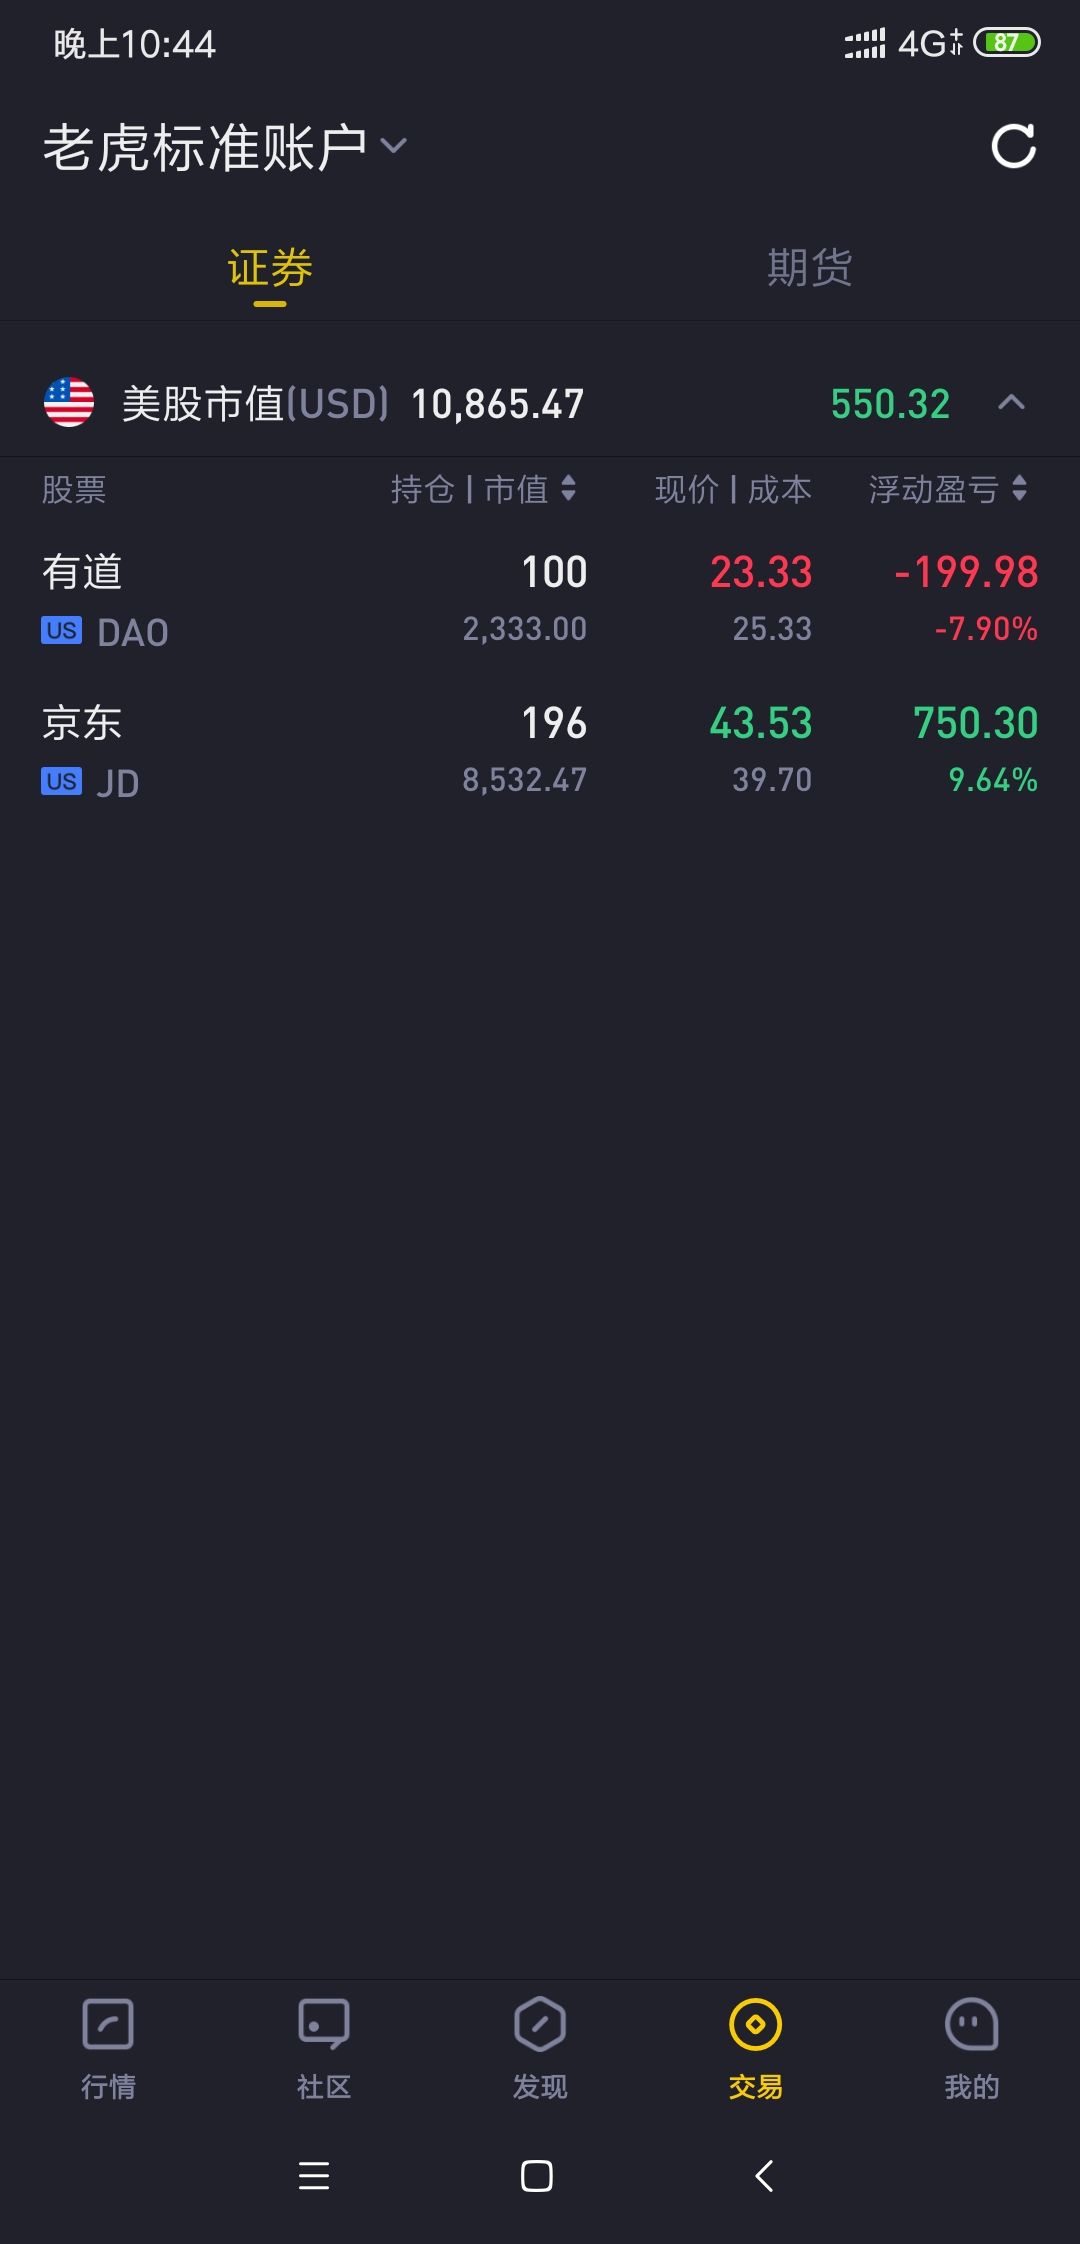The image size is (1080, 2244).
Task: Open the 京东 JD holding row
Action: tap(540, 751)
